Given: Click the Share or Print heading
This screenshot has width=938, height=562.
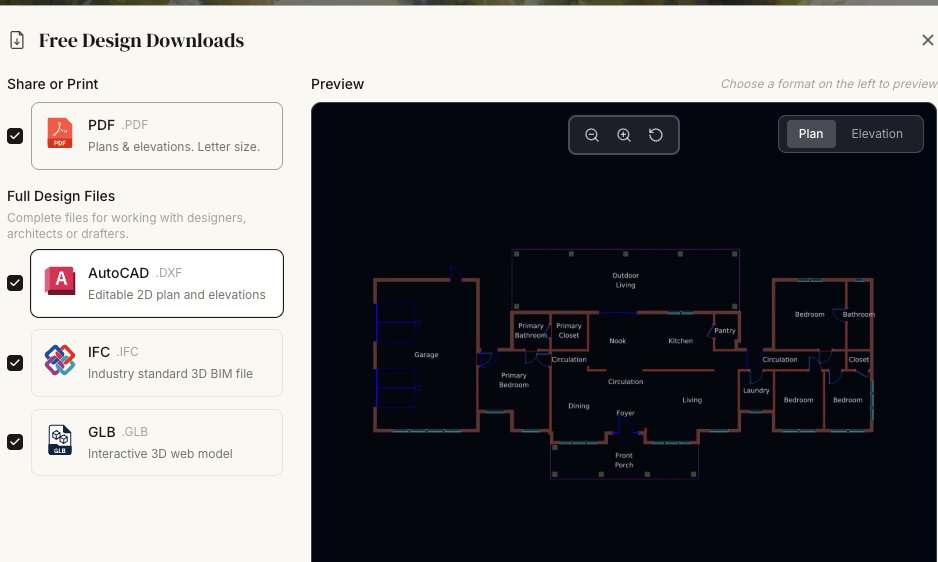Looking at the screenshot, I should tap(53, 84).
